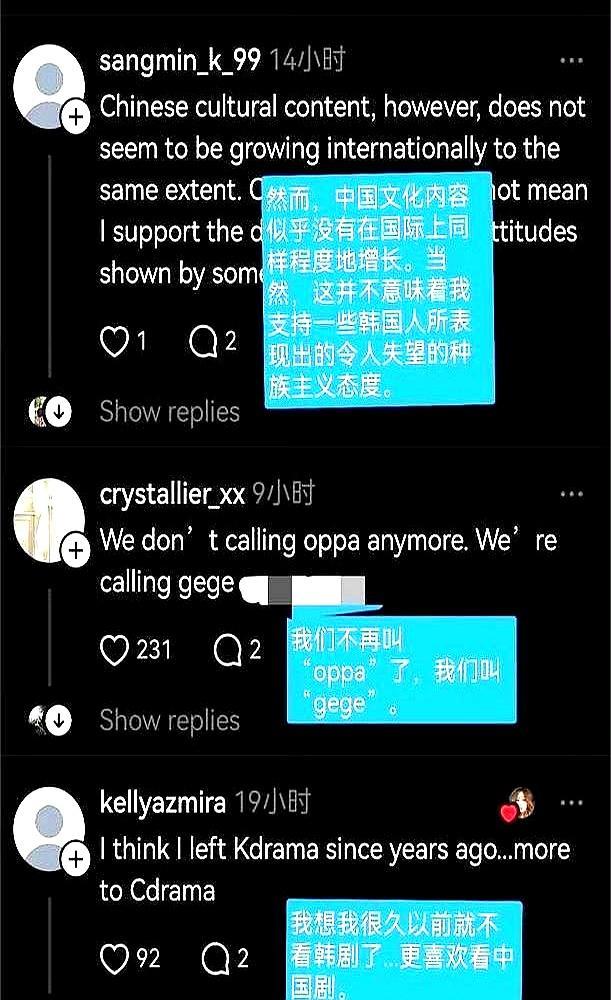Like crystallier_xx's post showing 231 likes
The width and height of the screenshot is (611, 1000).
click(x=115, y=651)
